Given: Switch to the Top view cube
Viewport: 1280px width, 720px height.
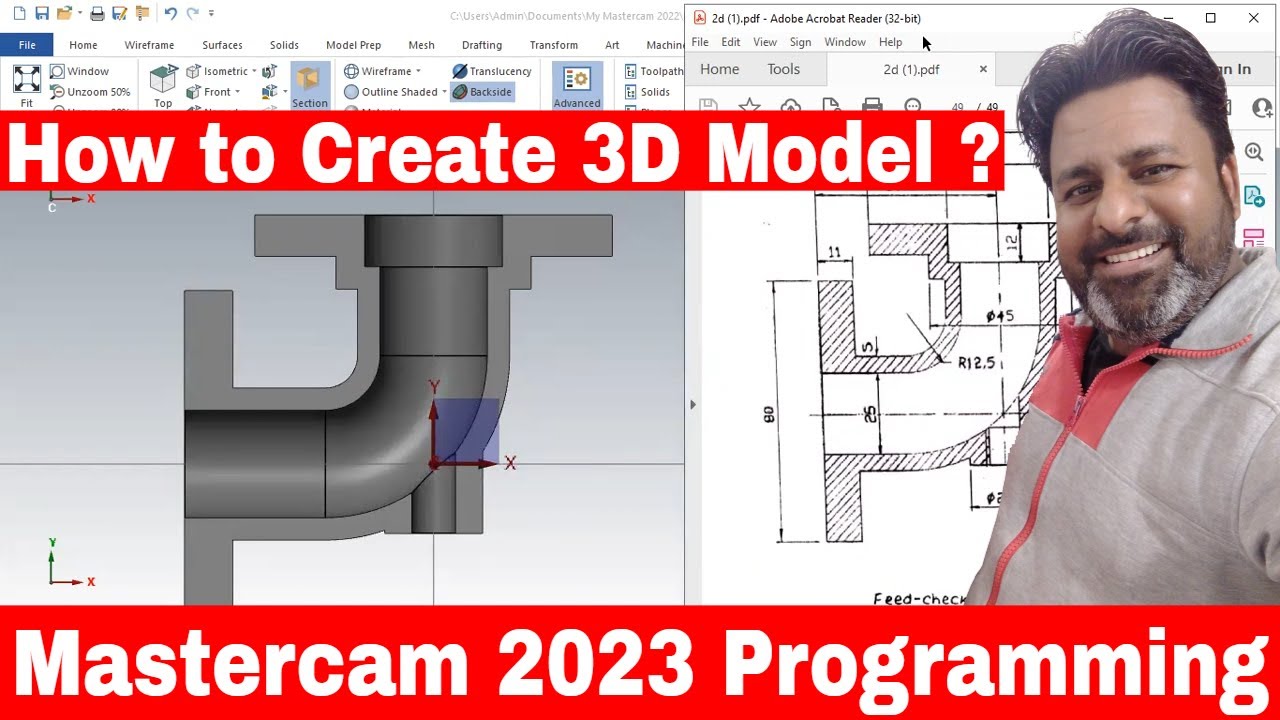Looking at the screenshot, I should click(163, 85).
